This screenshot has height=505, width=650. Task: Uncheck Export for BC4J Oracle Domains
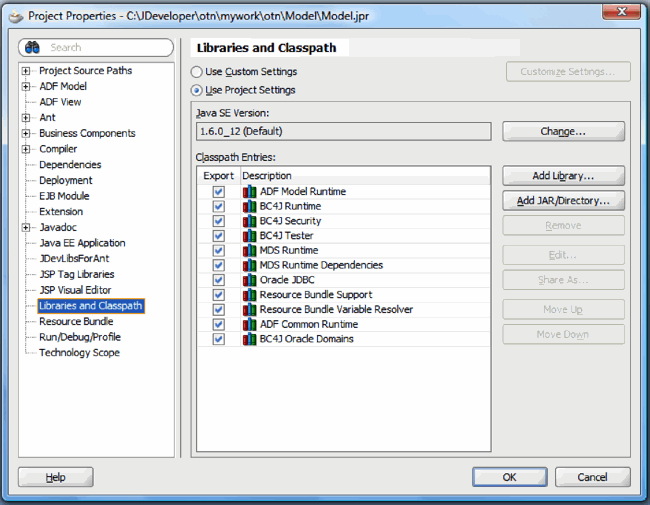pyautogui.click(x=219, y=339)
